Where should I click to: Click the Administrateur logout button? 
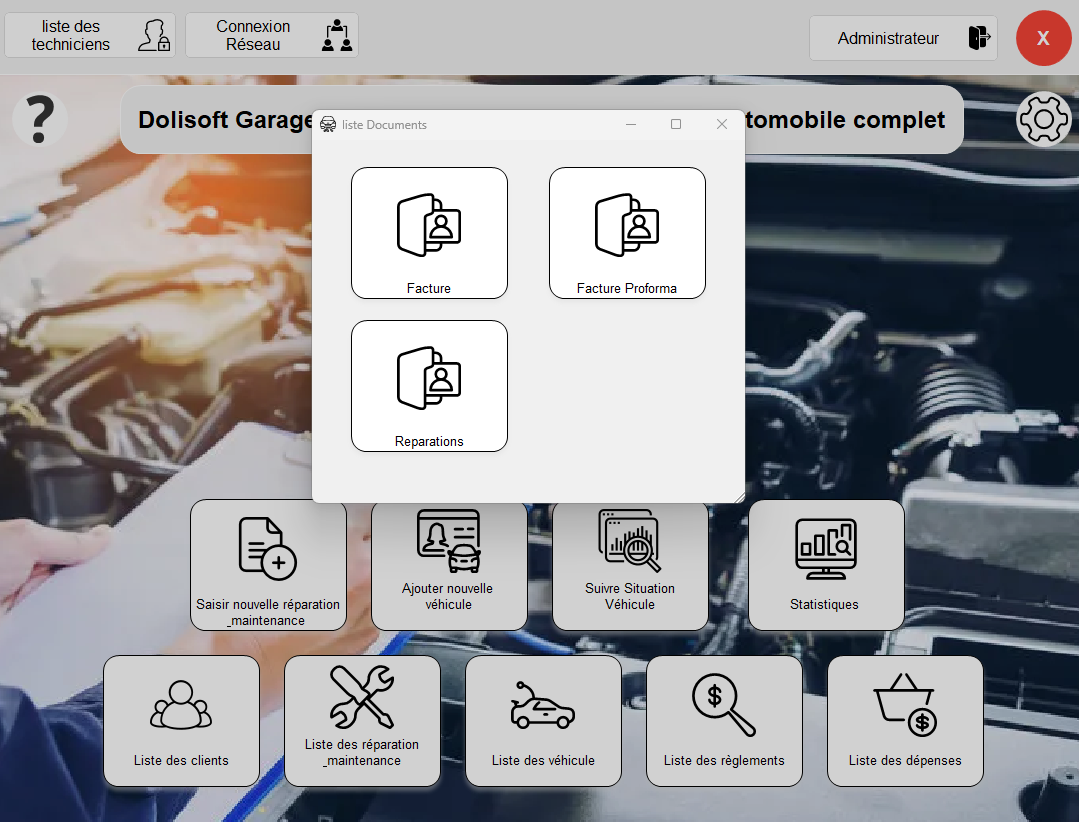click(x=902, y=38)
